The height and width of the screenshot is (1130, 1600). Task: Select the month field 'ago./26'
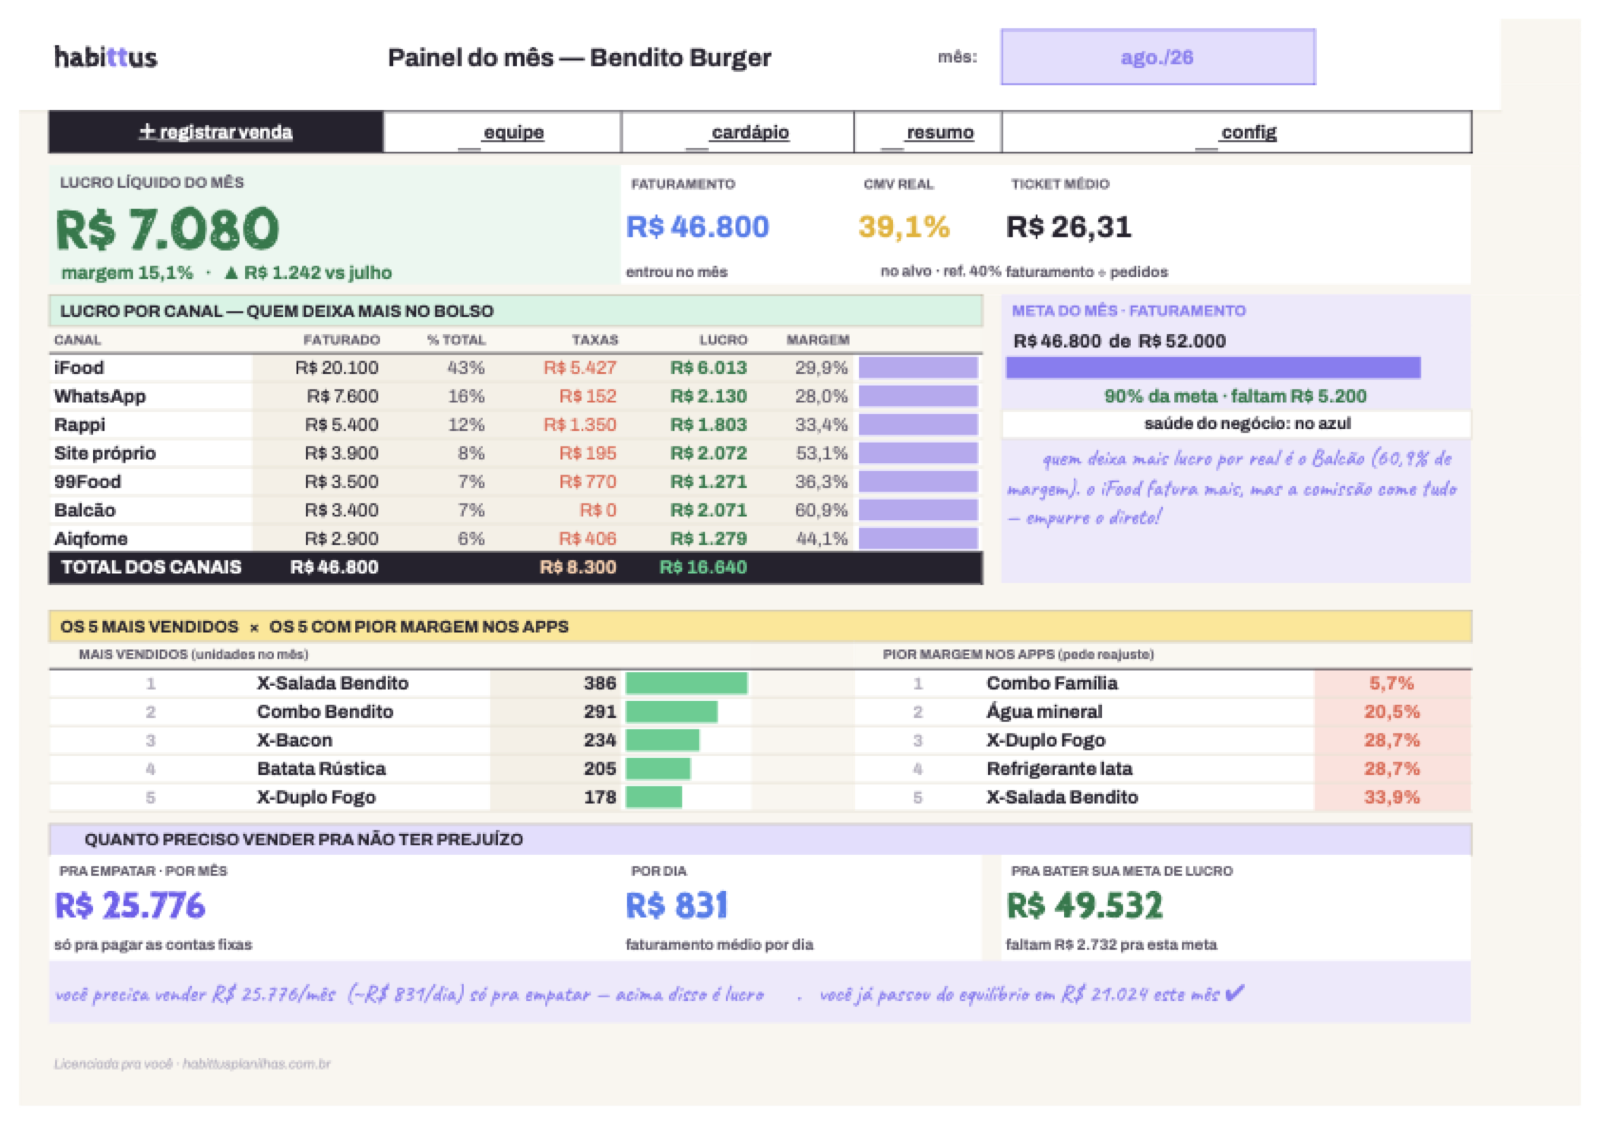(1158, 57)
